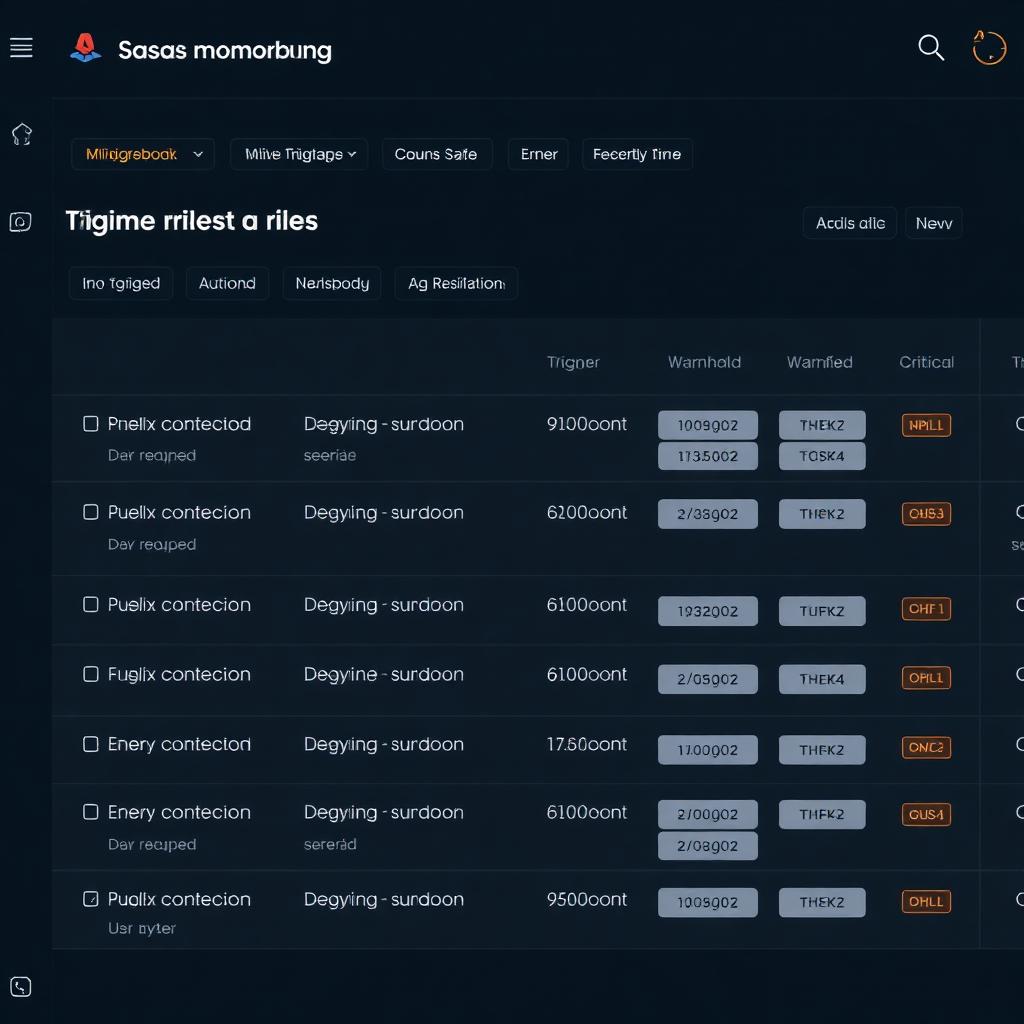Screen dimensions: 1024x1024
Task: Open the messages icon in the sidebar
Action: 21,221
